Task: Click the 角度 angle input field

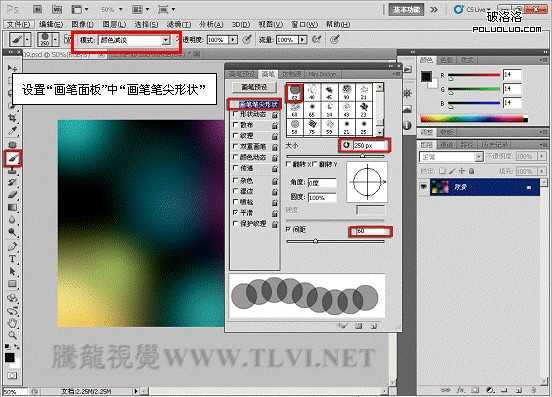Action: pyautogui.click(x=322, y=183)
